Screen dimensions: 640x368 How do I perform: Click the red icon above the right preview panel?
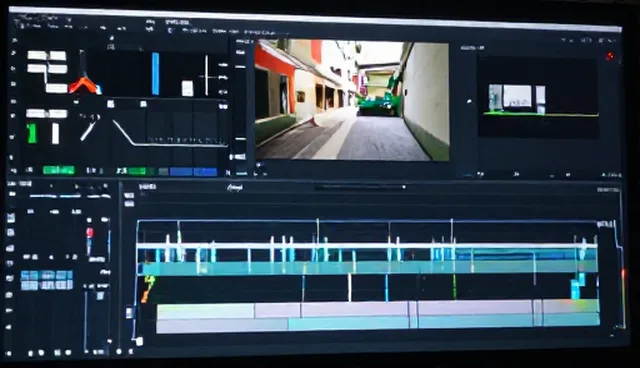(x=610, y=56)
